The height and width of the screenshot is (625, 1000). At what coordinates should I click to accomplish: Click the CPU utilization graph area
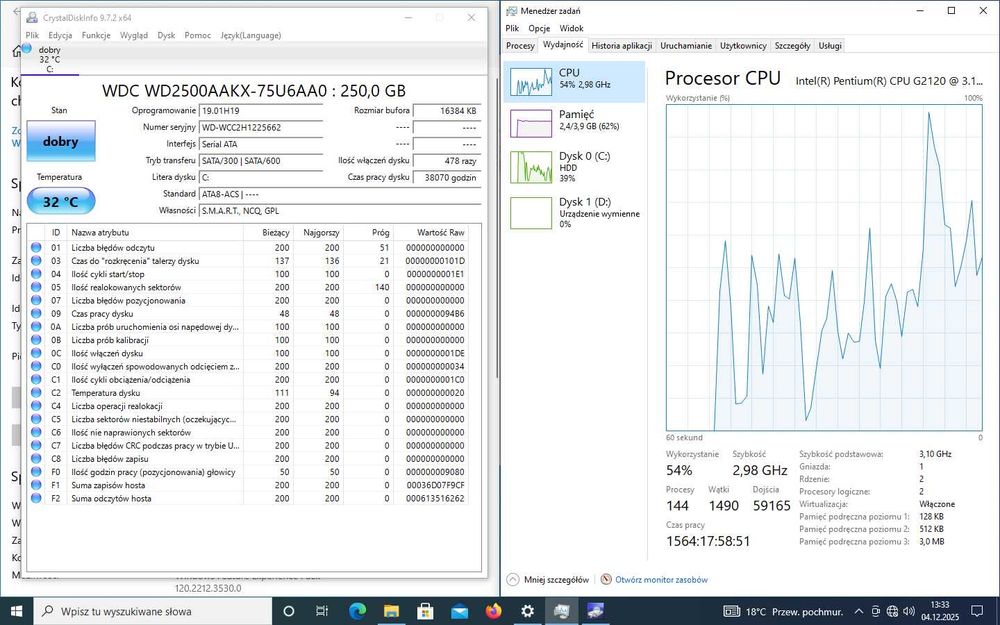[824, 268]
